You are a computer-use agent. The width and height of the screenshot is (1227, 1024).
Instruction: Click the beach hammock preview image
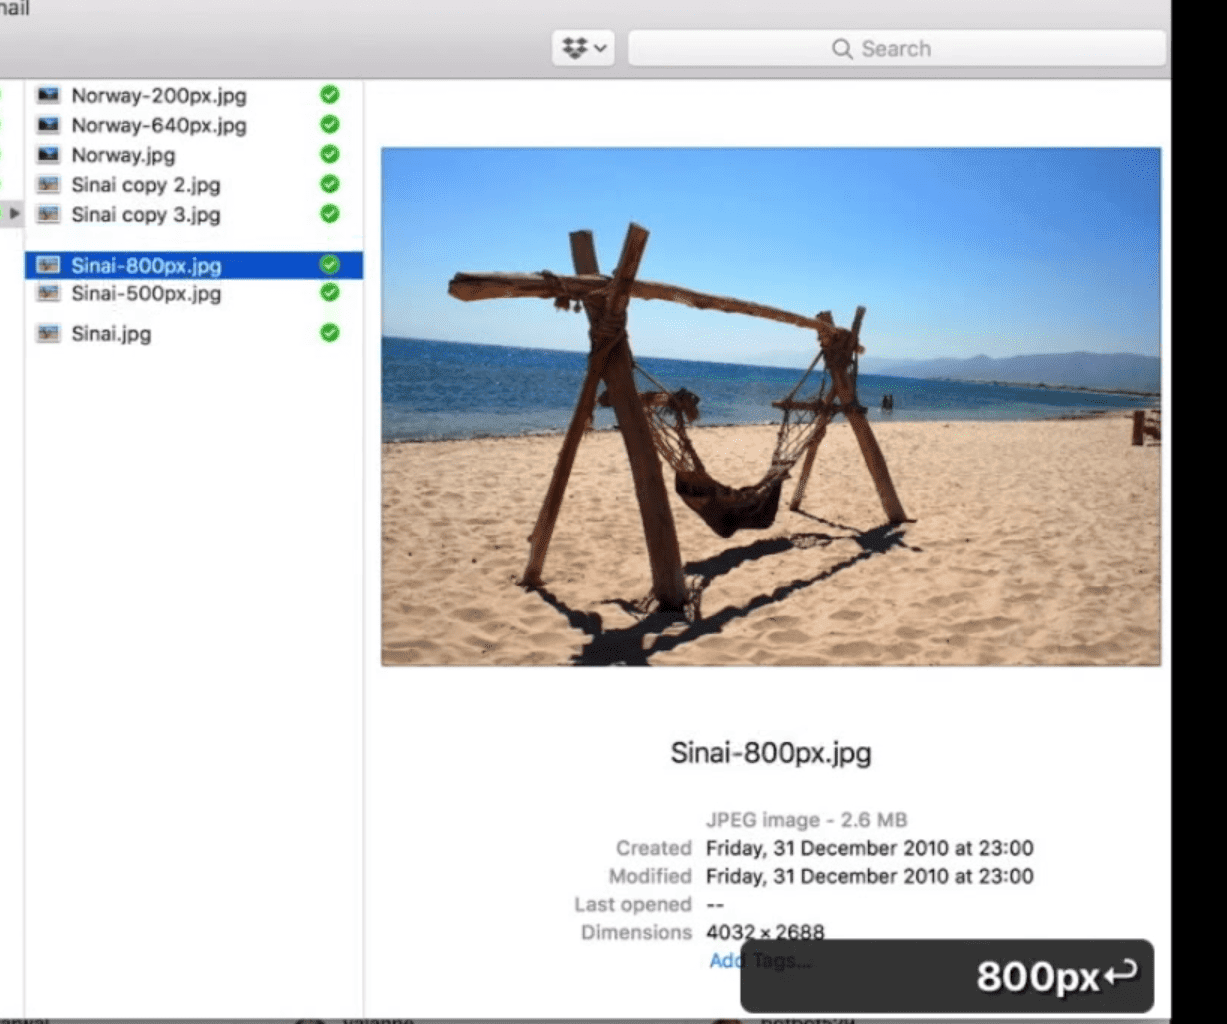coord(770,406)
